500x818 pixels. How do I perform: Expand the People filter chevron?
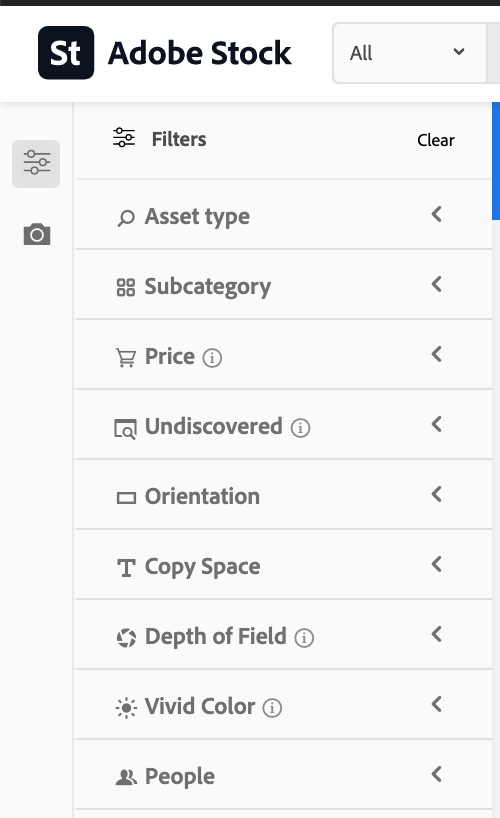click(437, 774)
